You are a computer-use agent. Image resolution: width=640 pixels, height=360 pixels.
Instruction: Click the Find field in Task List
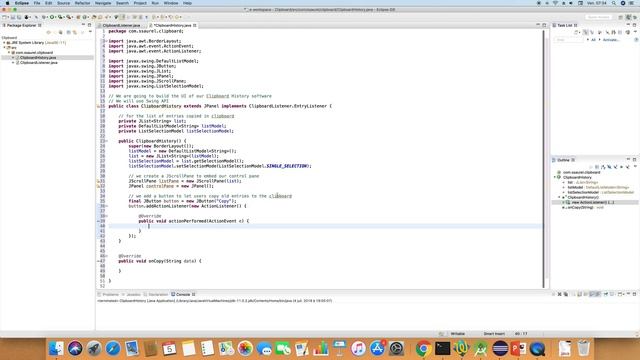click(568, 40)
